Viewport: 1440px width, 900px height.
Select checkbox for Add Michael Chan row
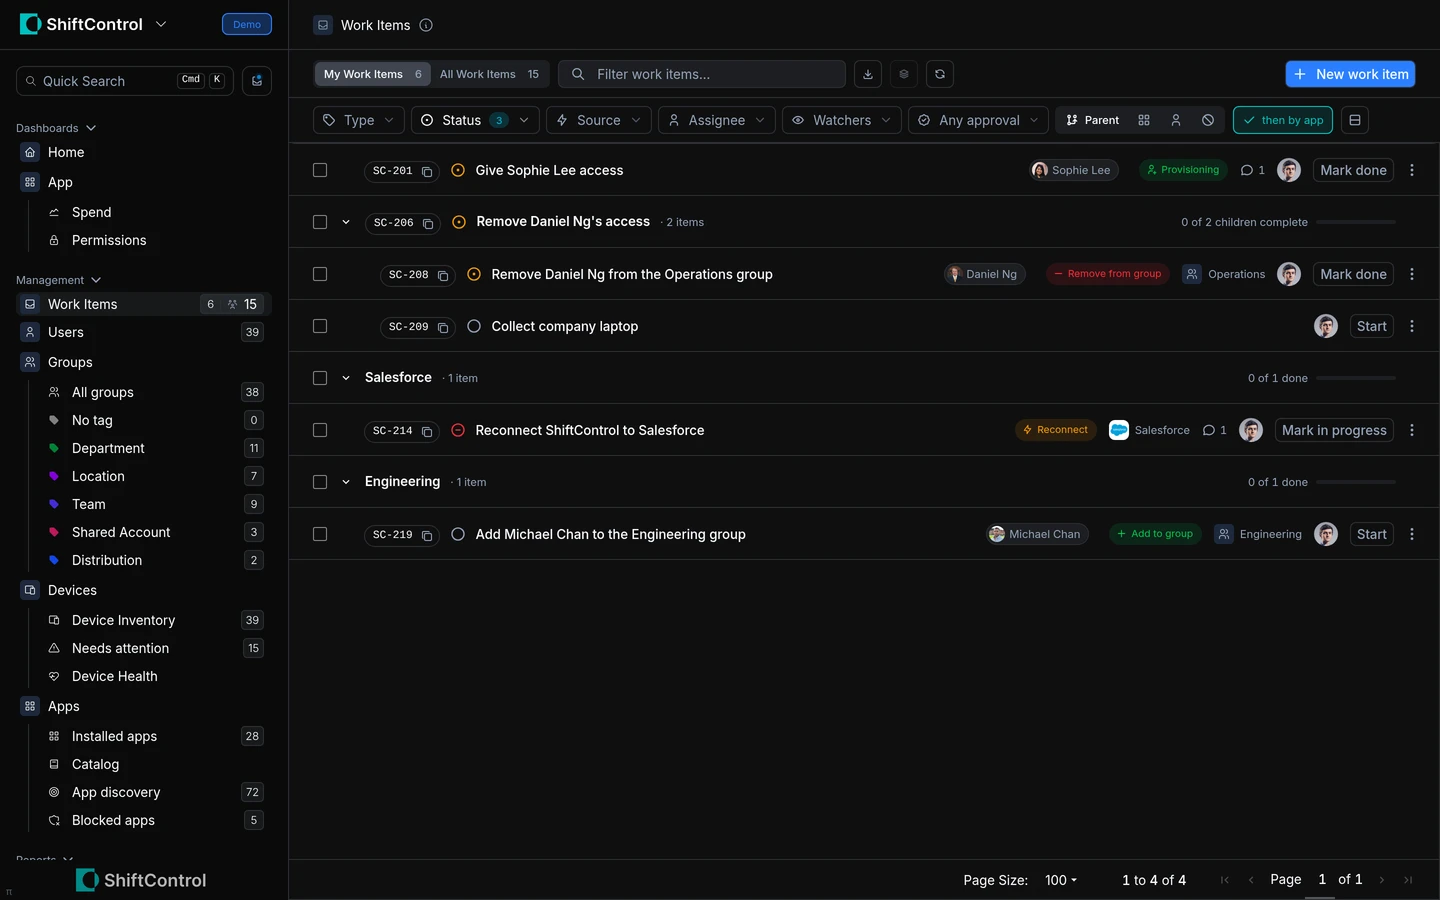click(320, 534)
